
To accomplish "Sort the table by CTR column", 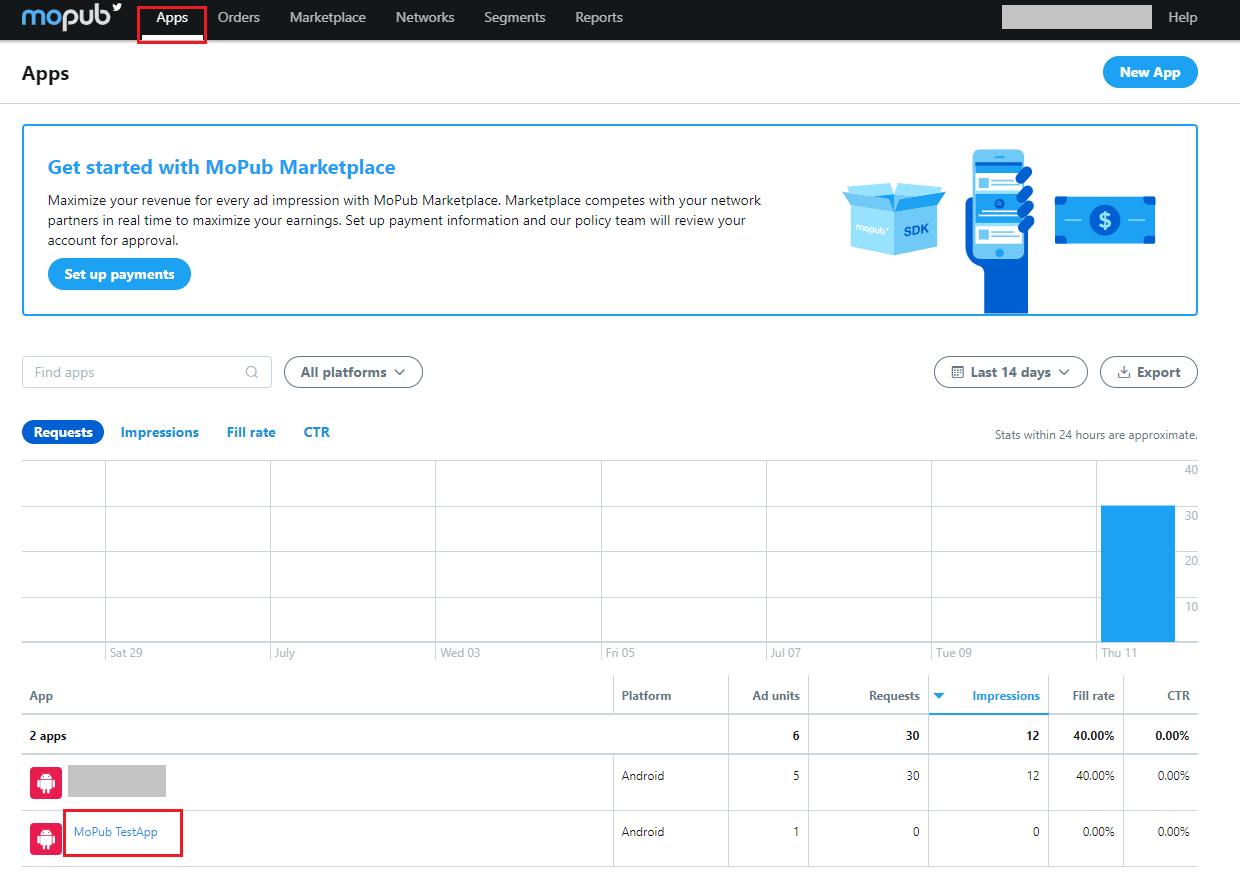I will coord(1178,696).
